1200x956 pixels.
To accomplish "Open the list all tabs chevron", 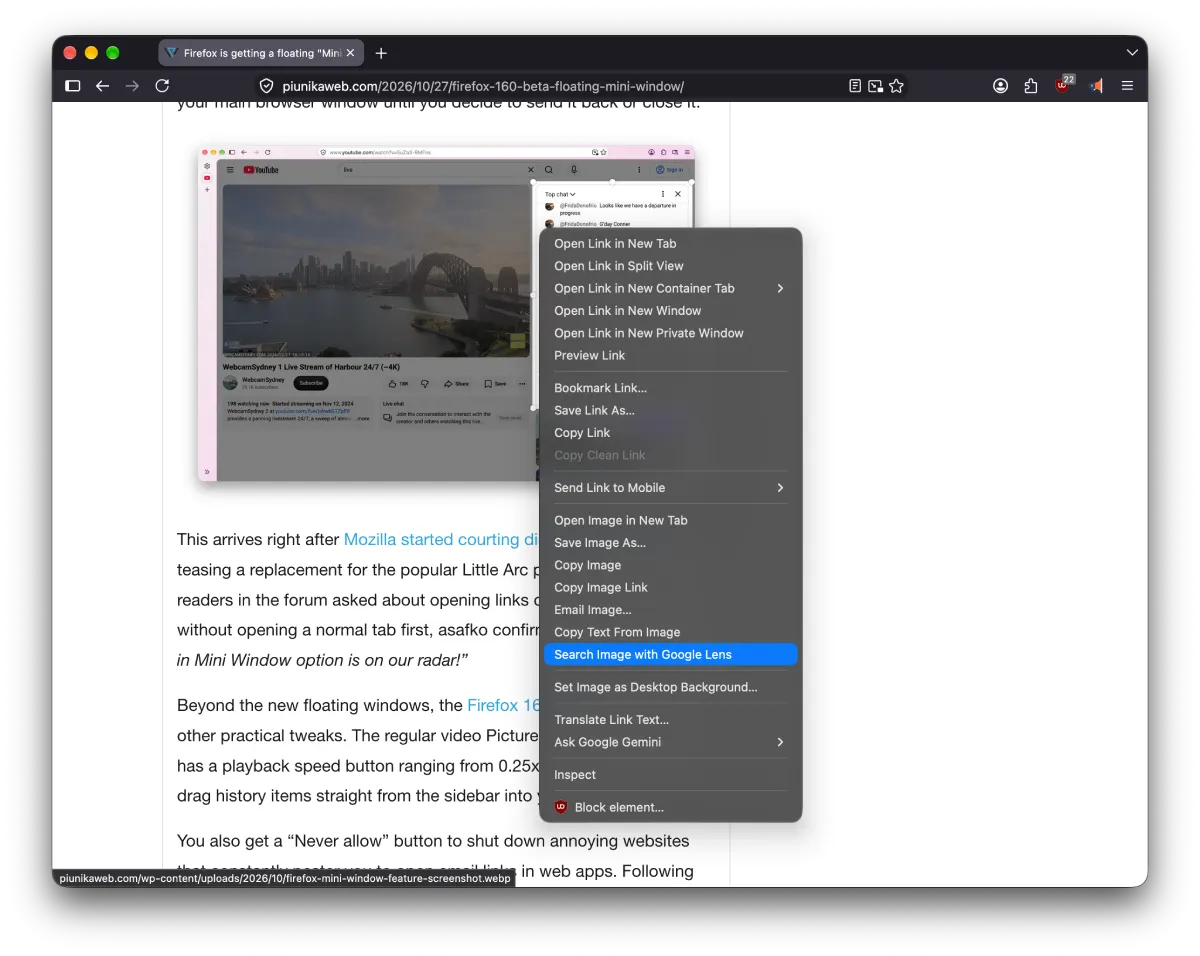I will [1132, 53].
